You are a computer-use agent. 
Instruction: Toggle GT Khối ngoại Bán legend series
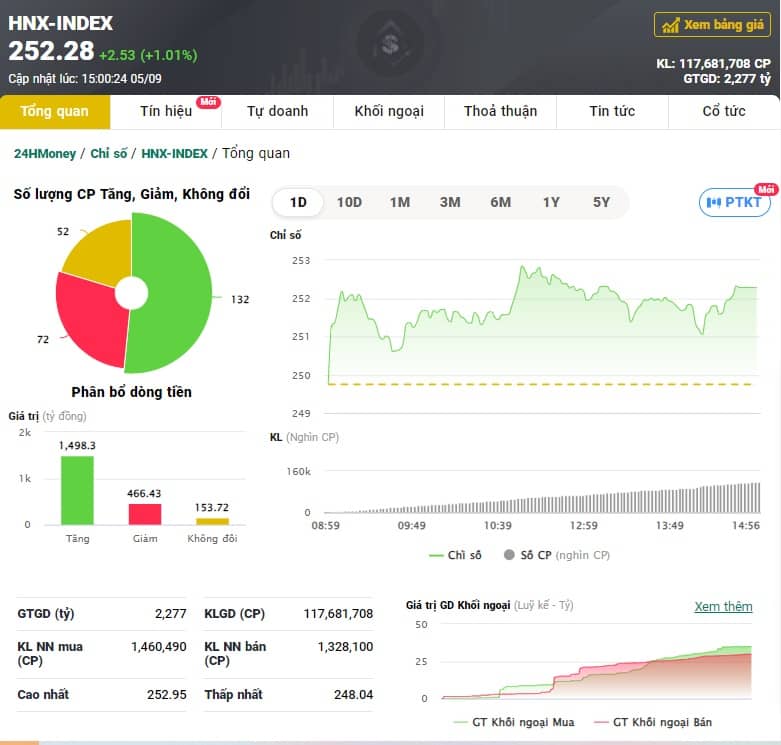coord(652,722)
